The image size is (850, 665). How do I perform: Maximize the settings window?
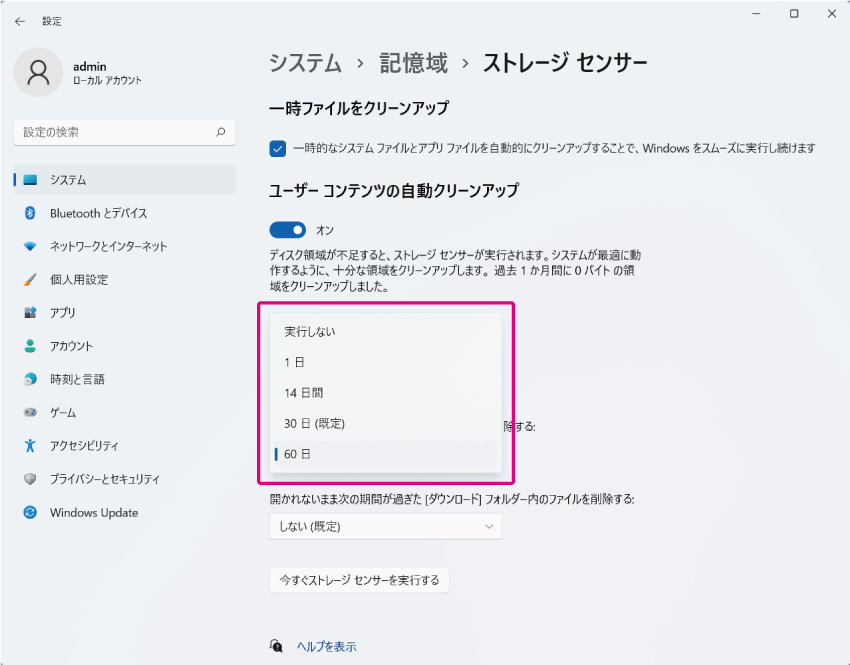coord(794,14)
